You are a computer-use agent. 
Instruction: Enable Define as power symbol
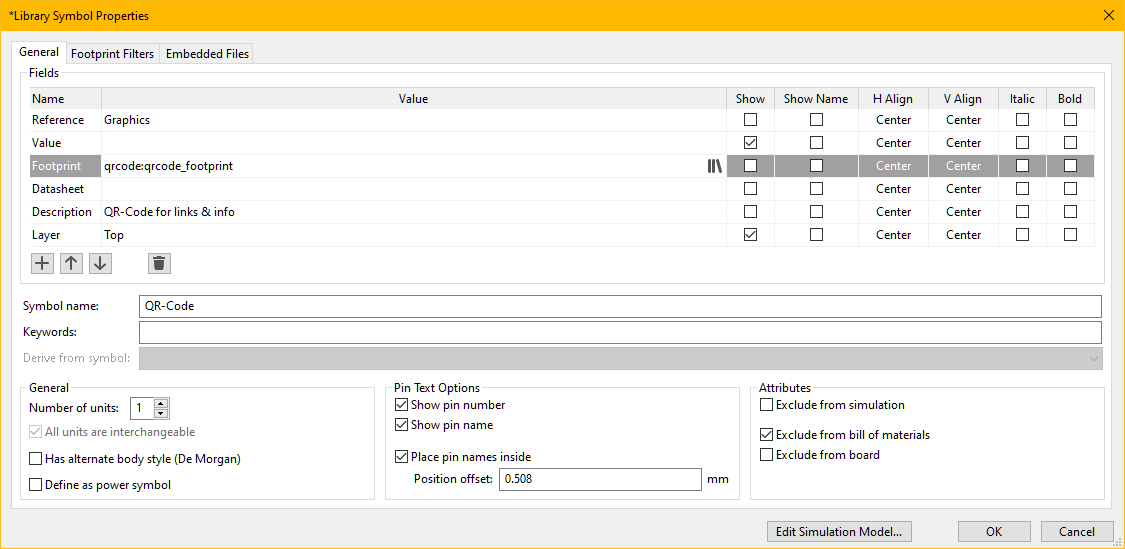pyautogui.click(x=36, y=485)
